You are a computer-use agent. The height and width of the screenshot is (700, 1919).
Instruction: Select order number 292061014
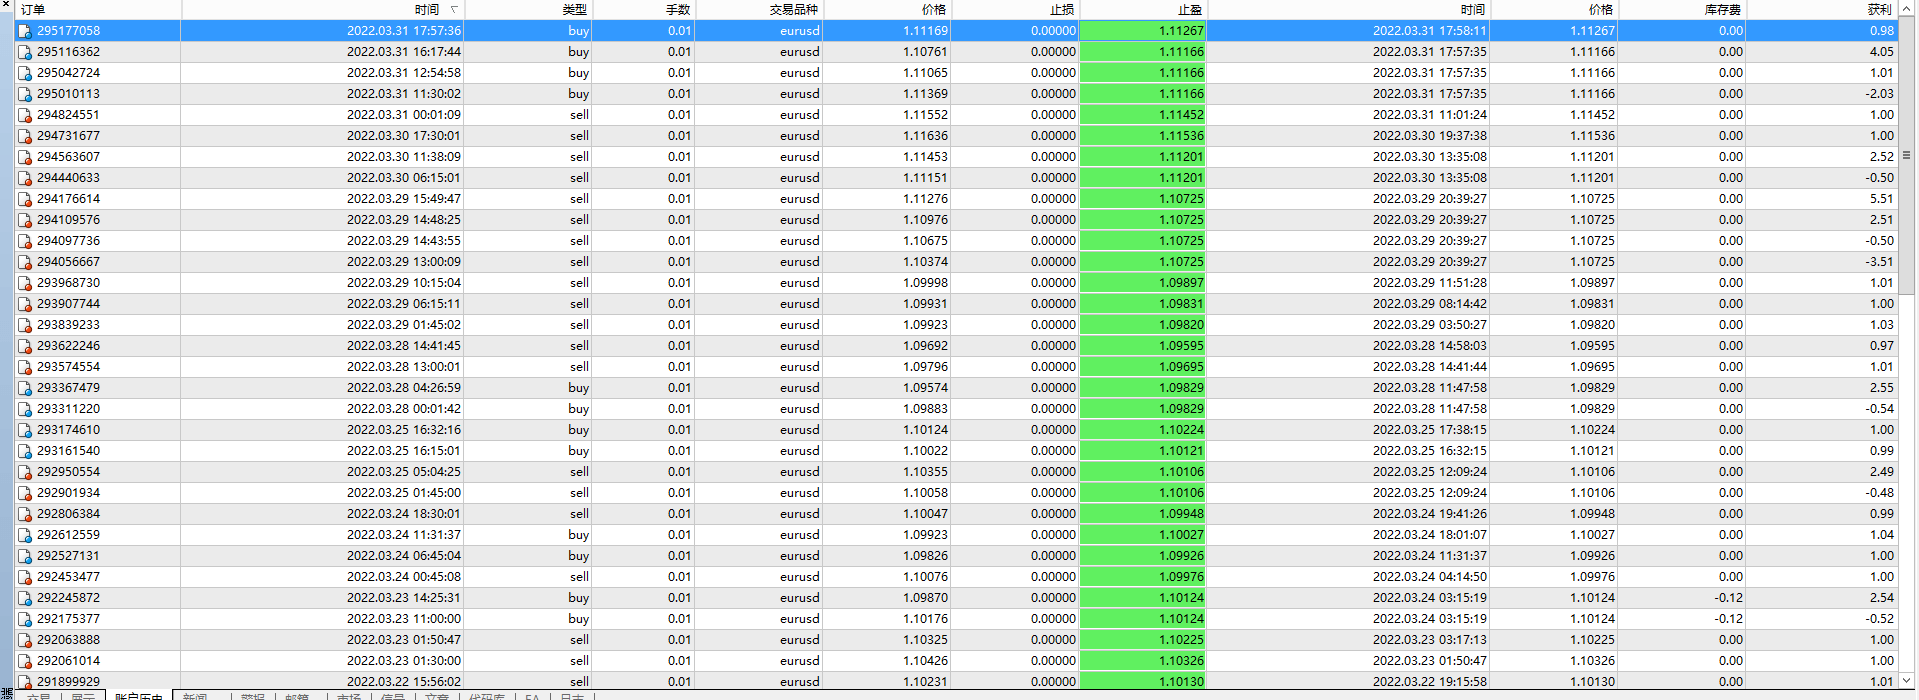pyautogui.click(x=68, y=661)
